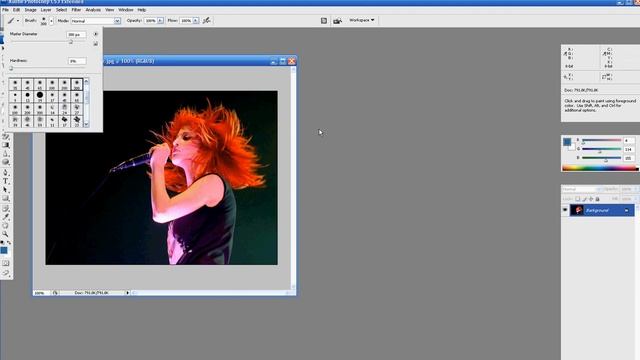This screenshot has width=640, height=360.
Task: Open the File menu
Action: [x=5, y=10]
